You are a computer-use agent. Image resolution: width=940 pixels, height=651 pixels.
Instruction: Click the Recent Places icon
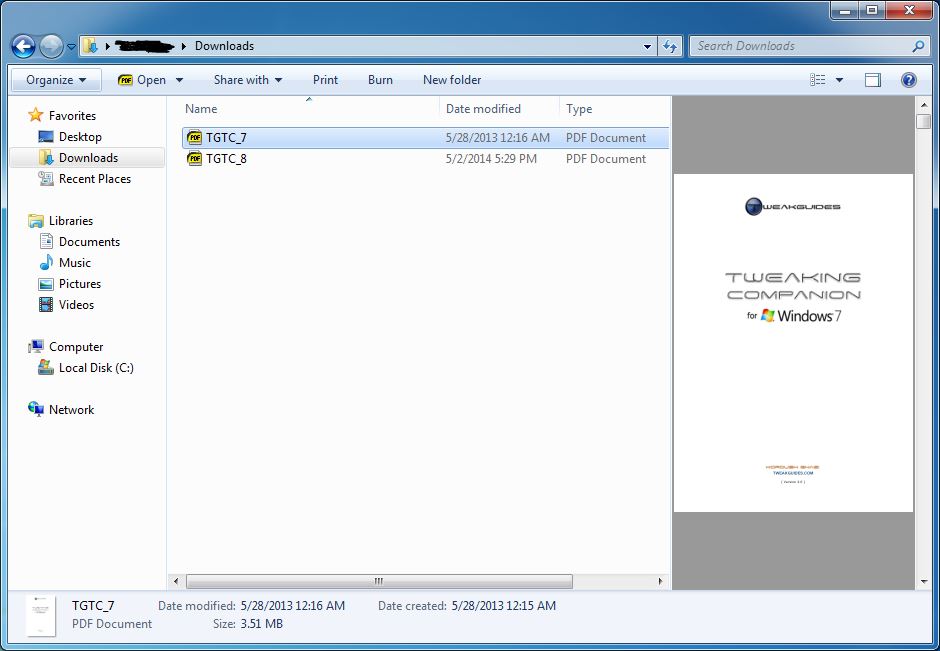[x=46, y=179]
